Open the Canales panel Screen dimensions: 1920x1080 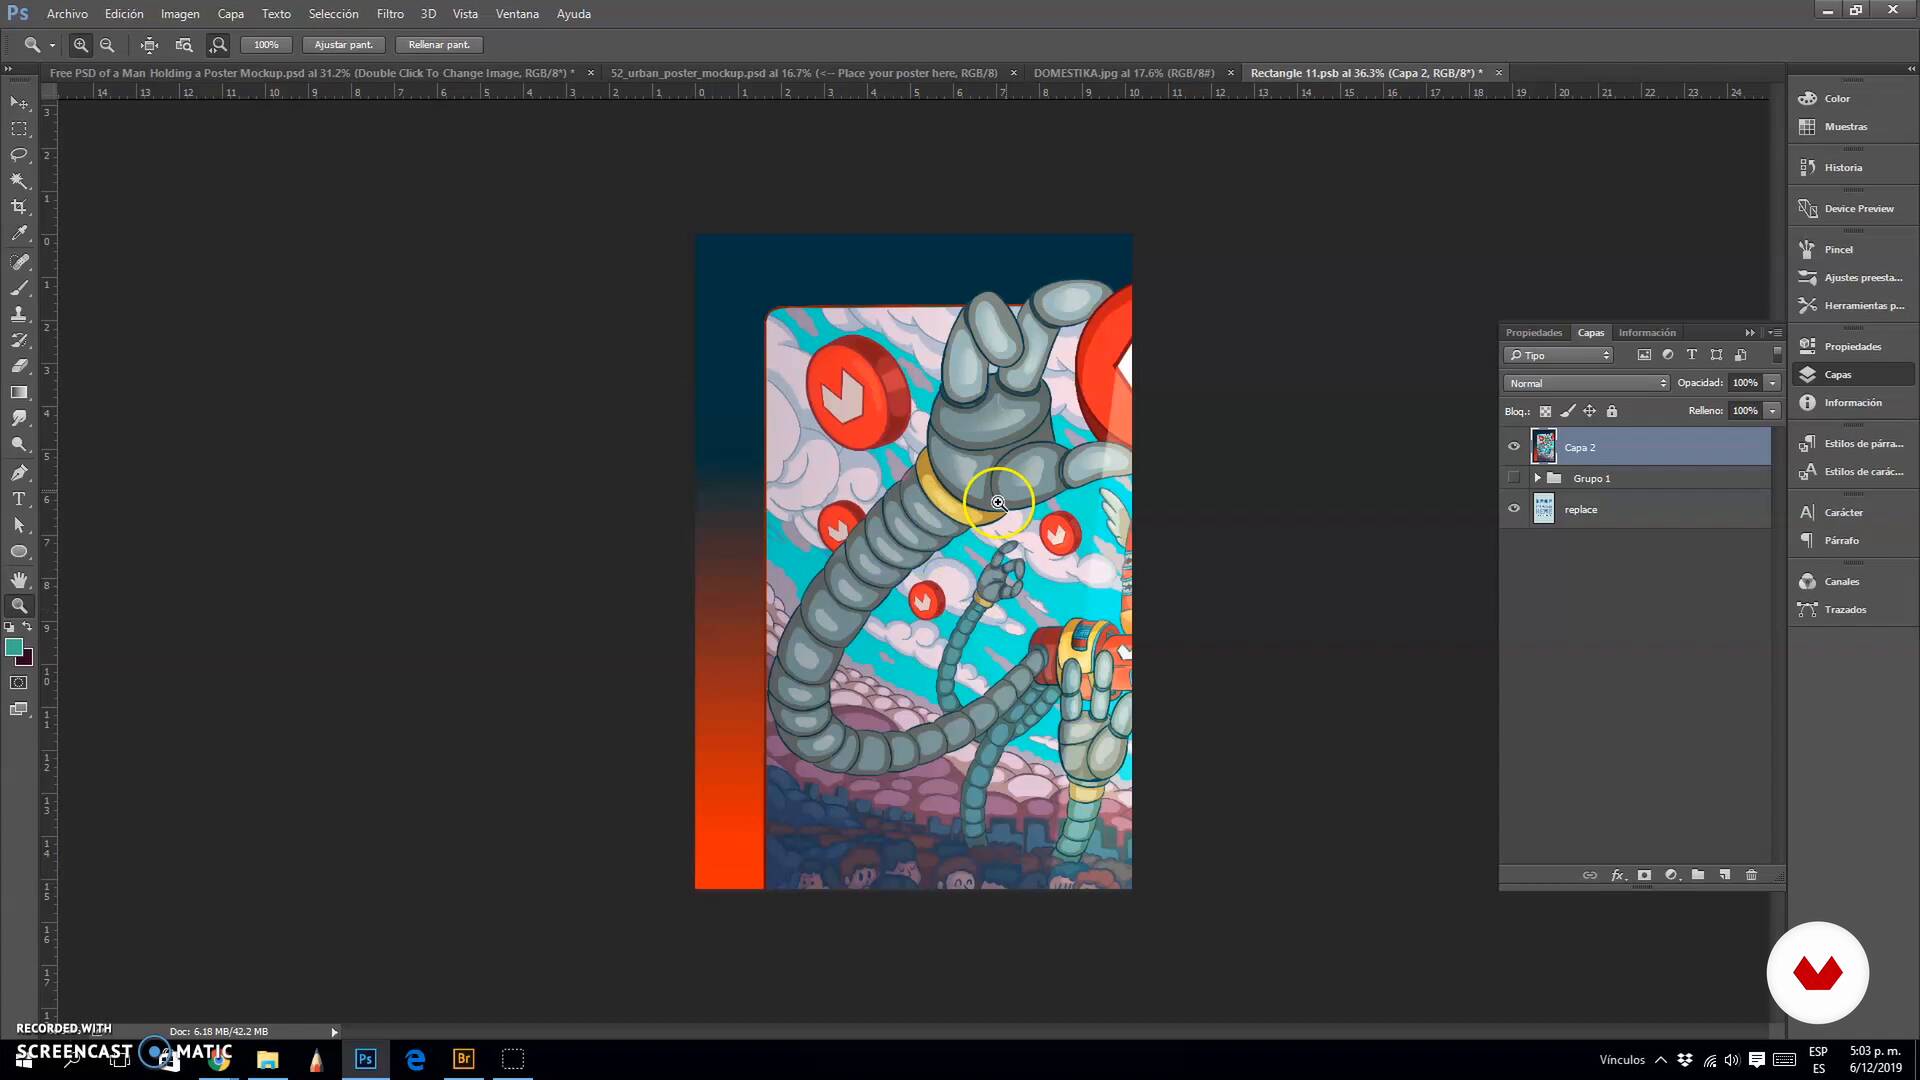tap(1841, 582)
